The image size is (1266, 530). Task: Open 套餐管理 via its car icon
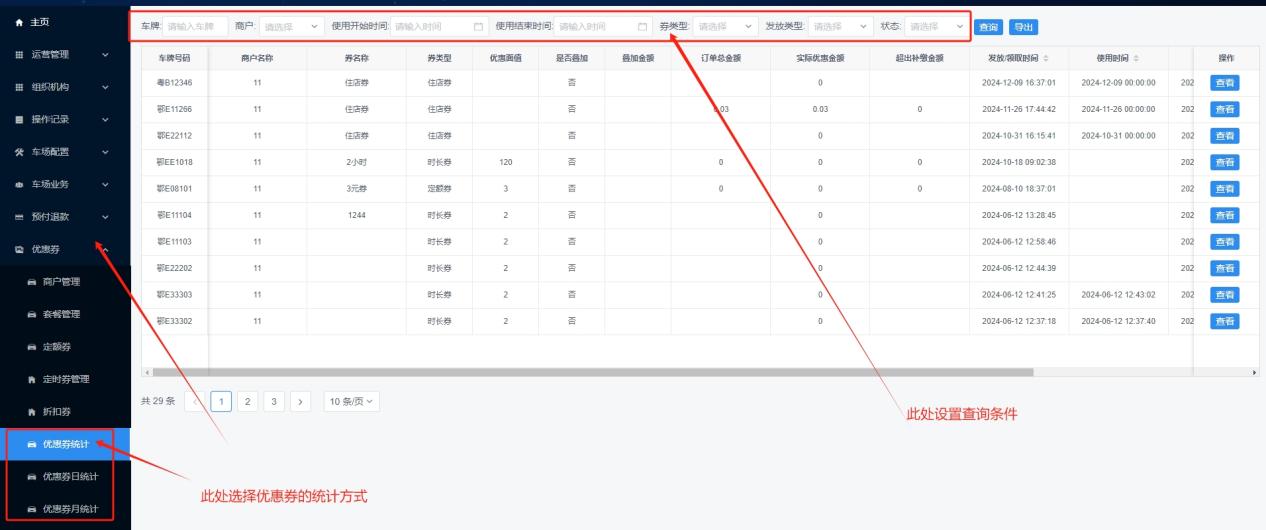(x=32, y=314)
